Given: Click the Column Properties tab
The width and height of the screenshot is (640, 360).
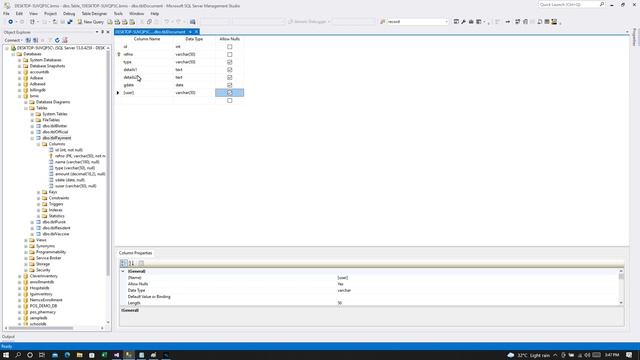Looking at the screenshot, I should 135,253.
